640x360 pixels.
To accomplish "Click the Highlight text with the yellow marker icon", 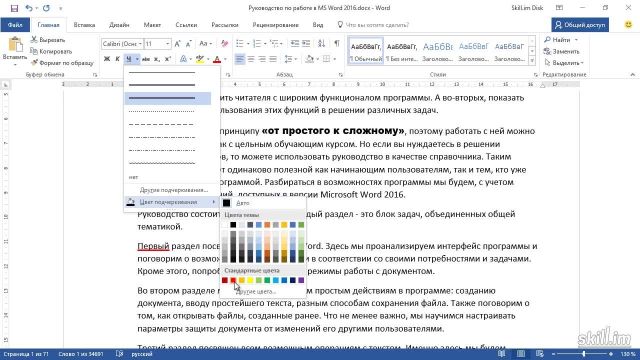I will [x=200, y=59].
